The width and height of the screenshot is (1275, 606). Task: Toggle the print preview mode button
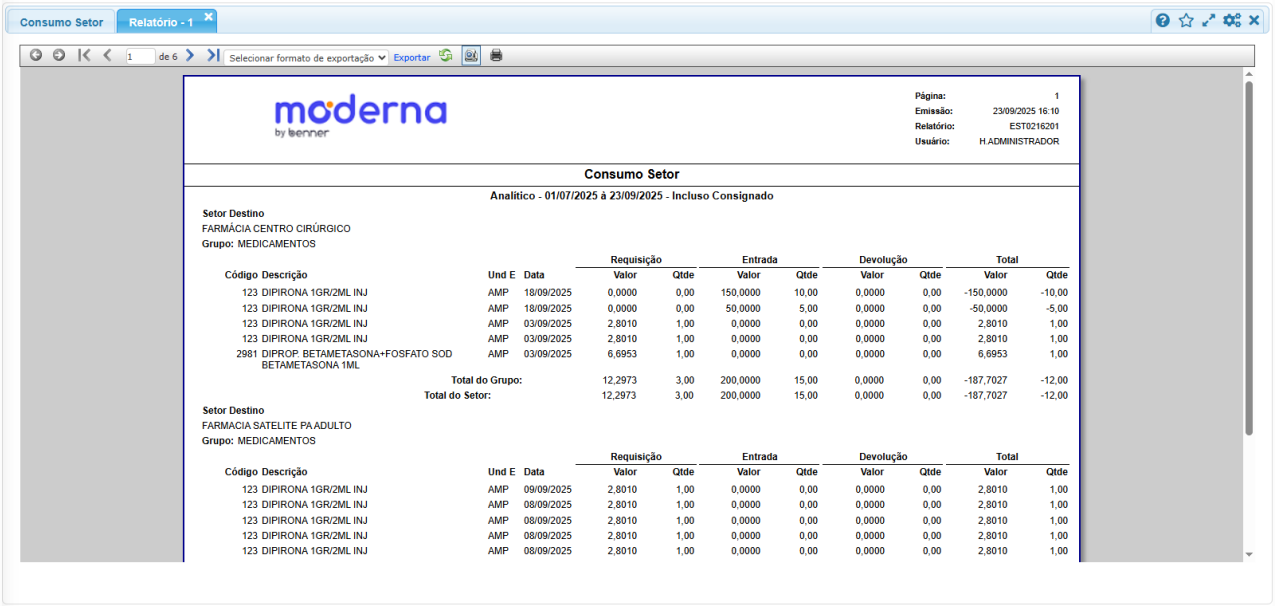pos(471,56)
